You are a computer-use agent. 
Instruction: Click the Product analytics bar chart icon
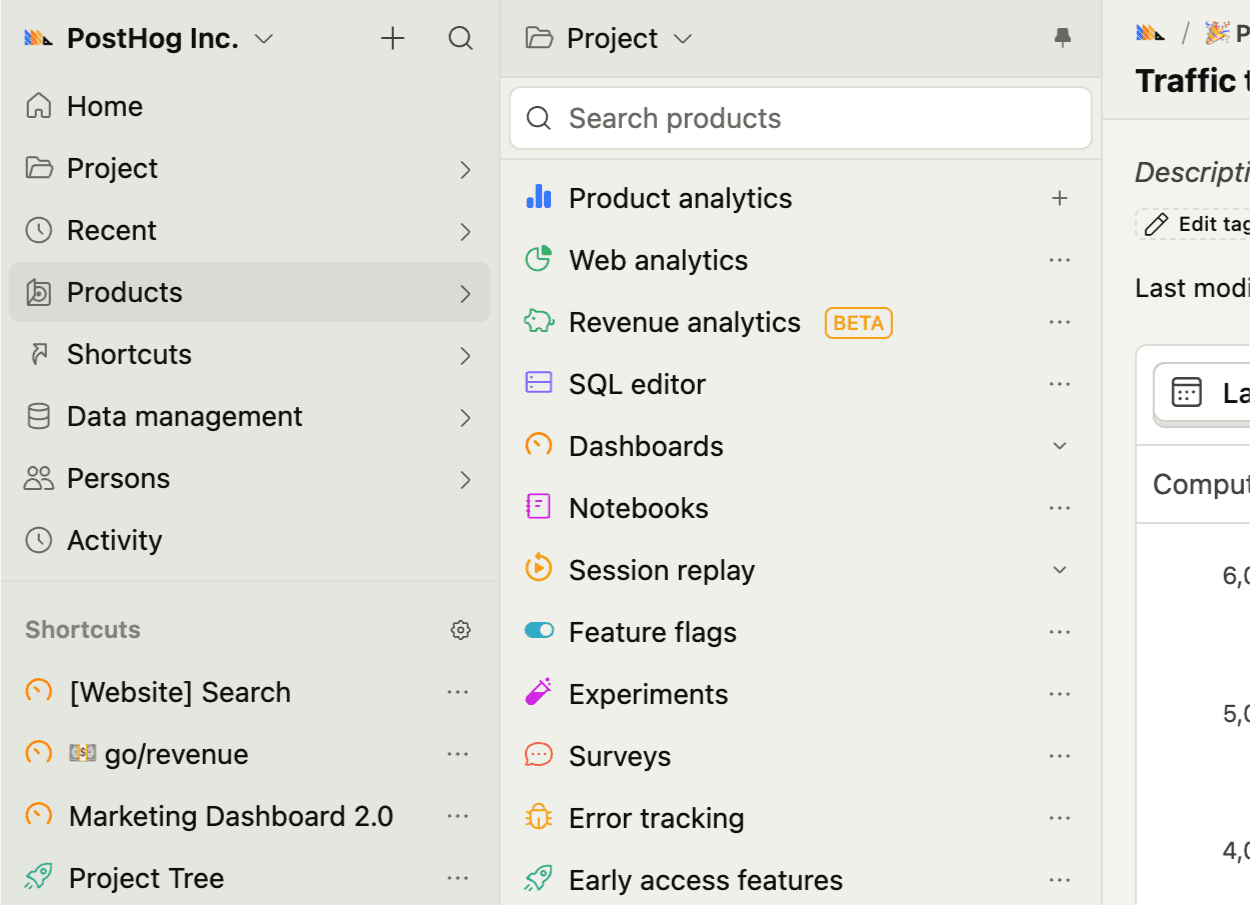click(539, 197)
